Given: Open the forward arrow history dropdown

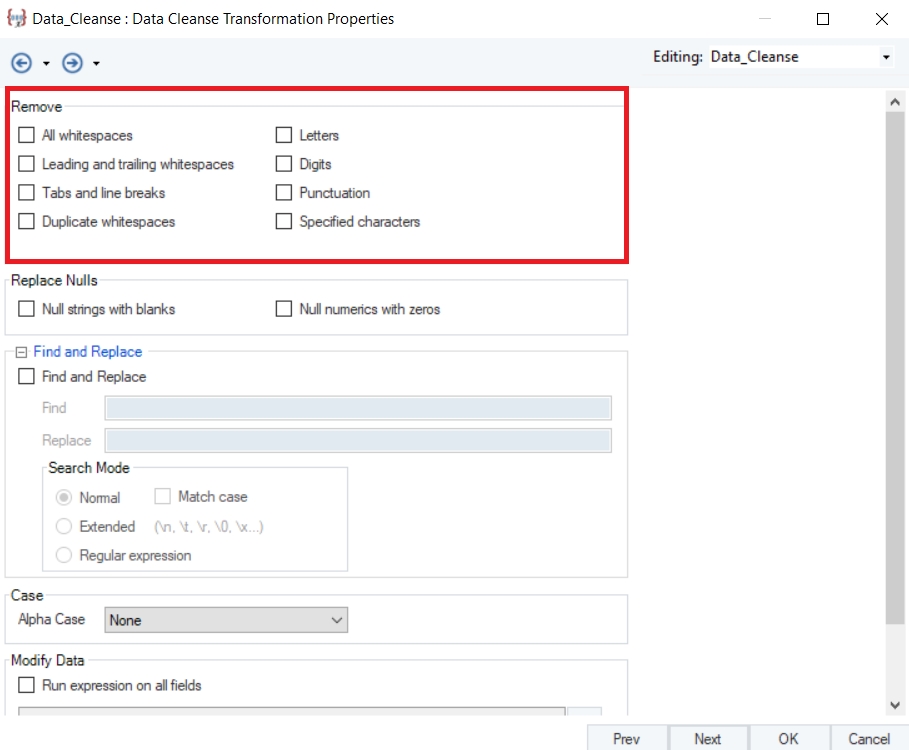Looking at the screenshot, I should [x=96, y=64].
